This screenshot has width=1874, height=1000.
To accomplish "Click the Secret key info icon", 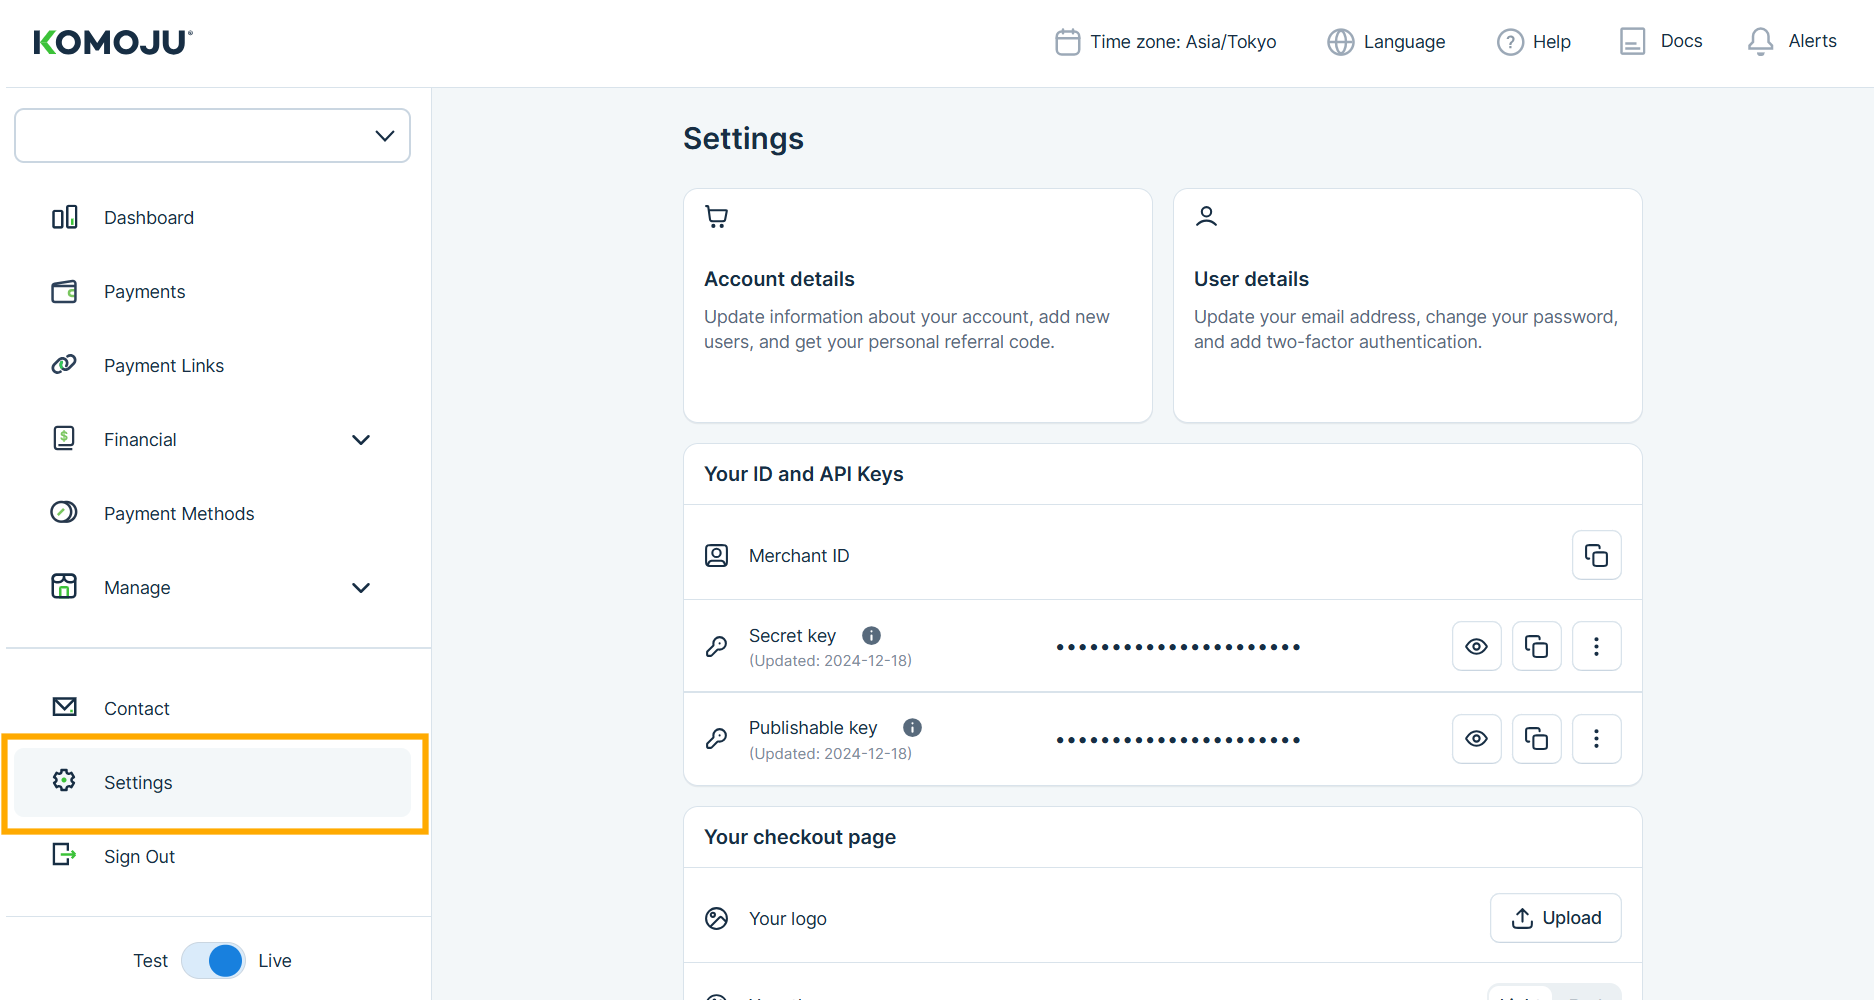I will tap(871, 636).
